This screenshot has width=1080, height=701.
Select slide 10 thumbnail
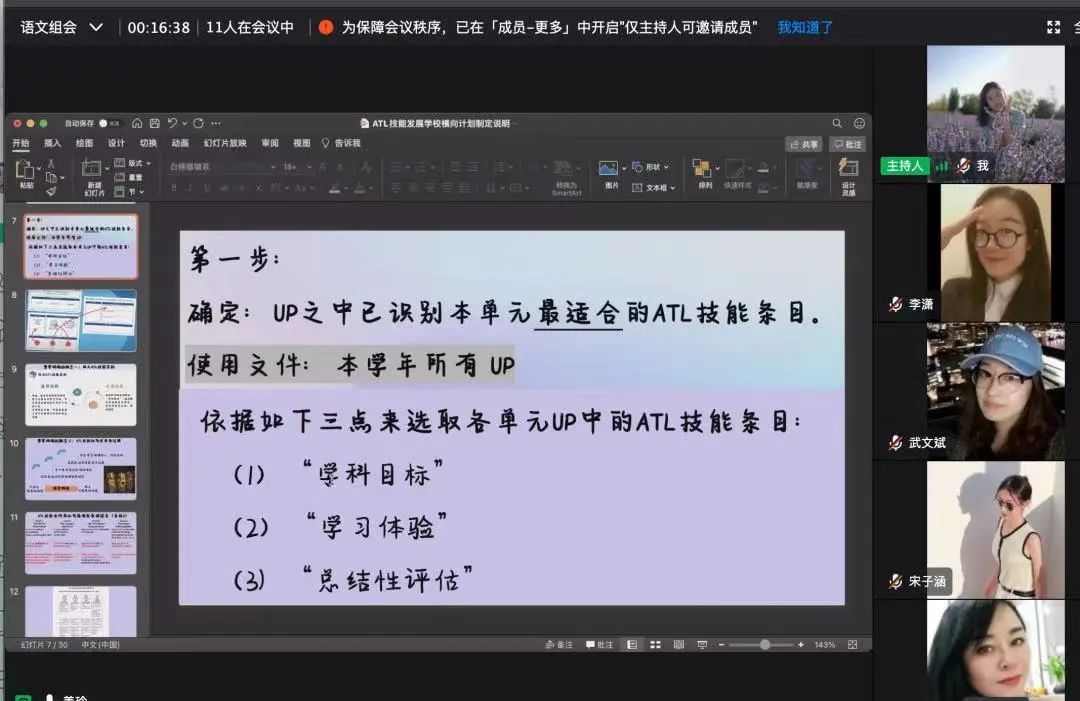pyautogui.click(x=81, y=469)
